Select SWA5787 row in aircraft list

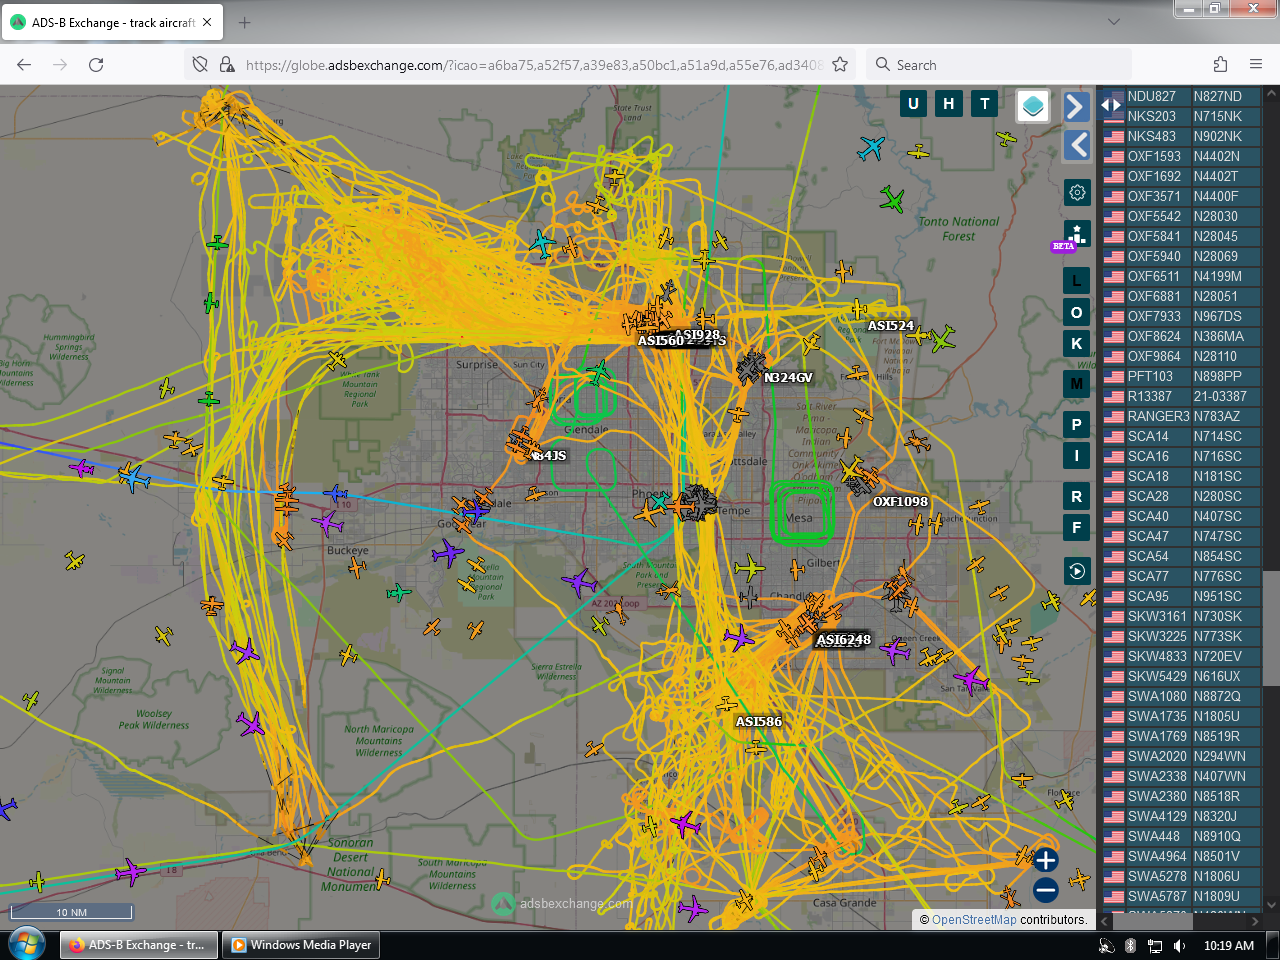pos(1182,896)
